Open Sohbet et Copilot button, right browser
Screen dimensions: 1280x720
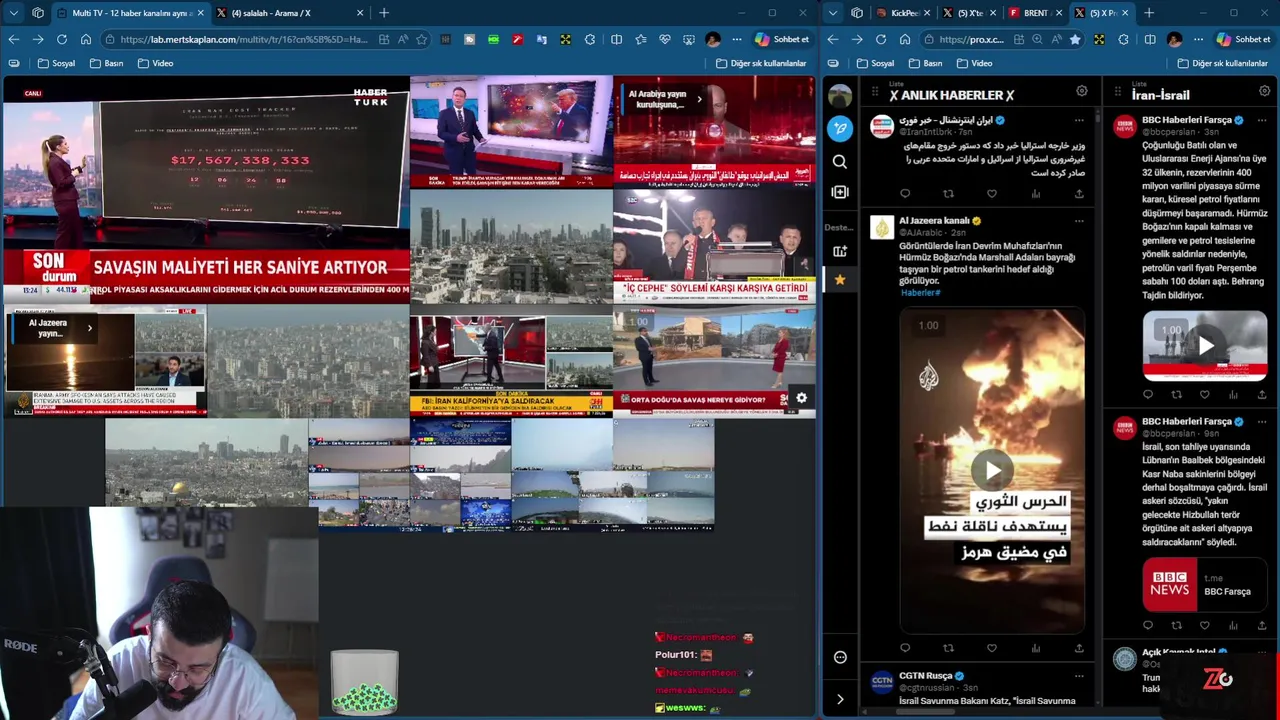pyautogui.click(x=1243, y=39)
